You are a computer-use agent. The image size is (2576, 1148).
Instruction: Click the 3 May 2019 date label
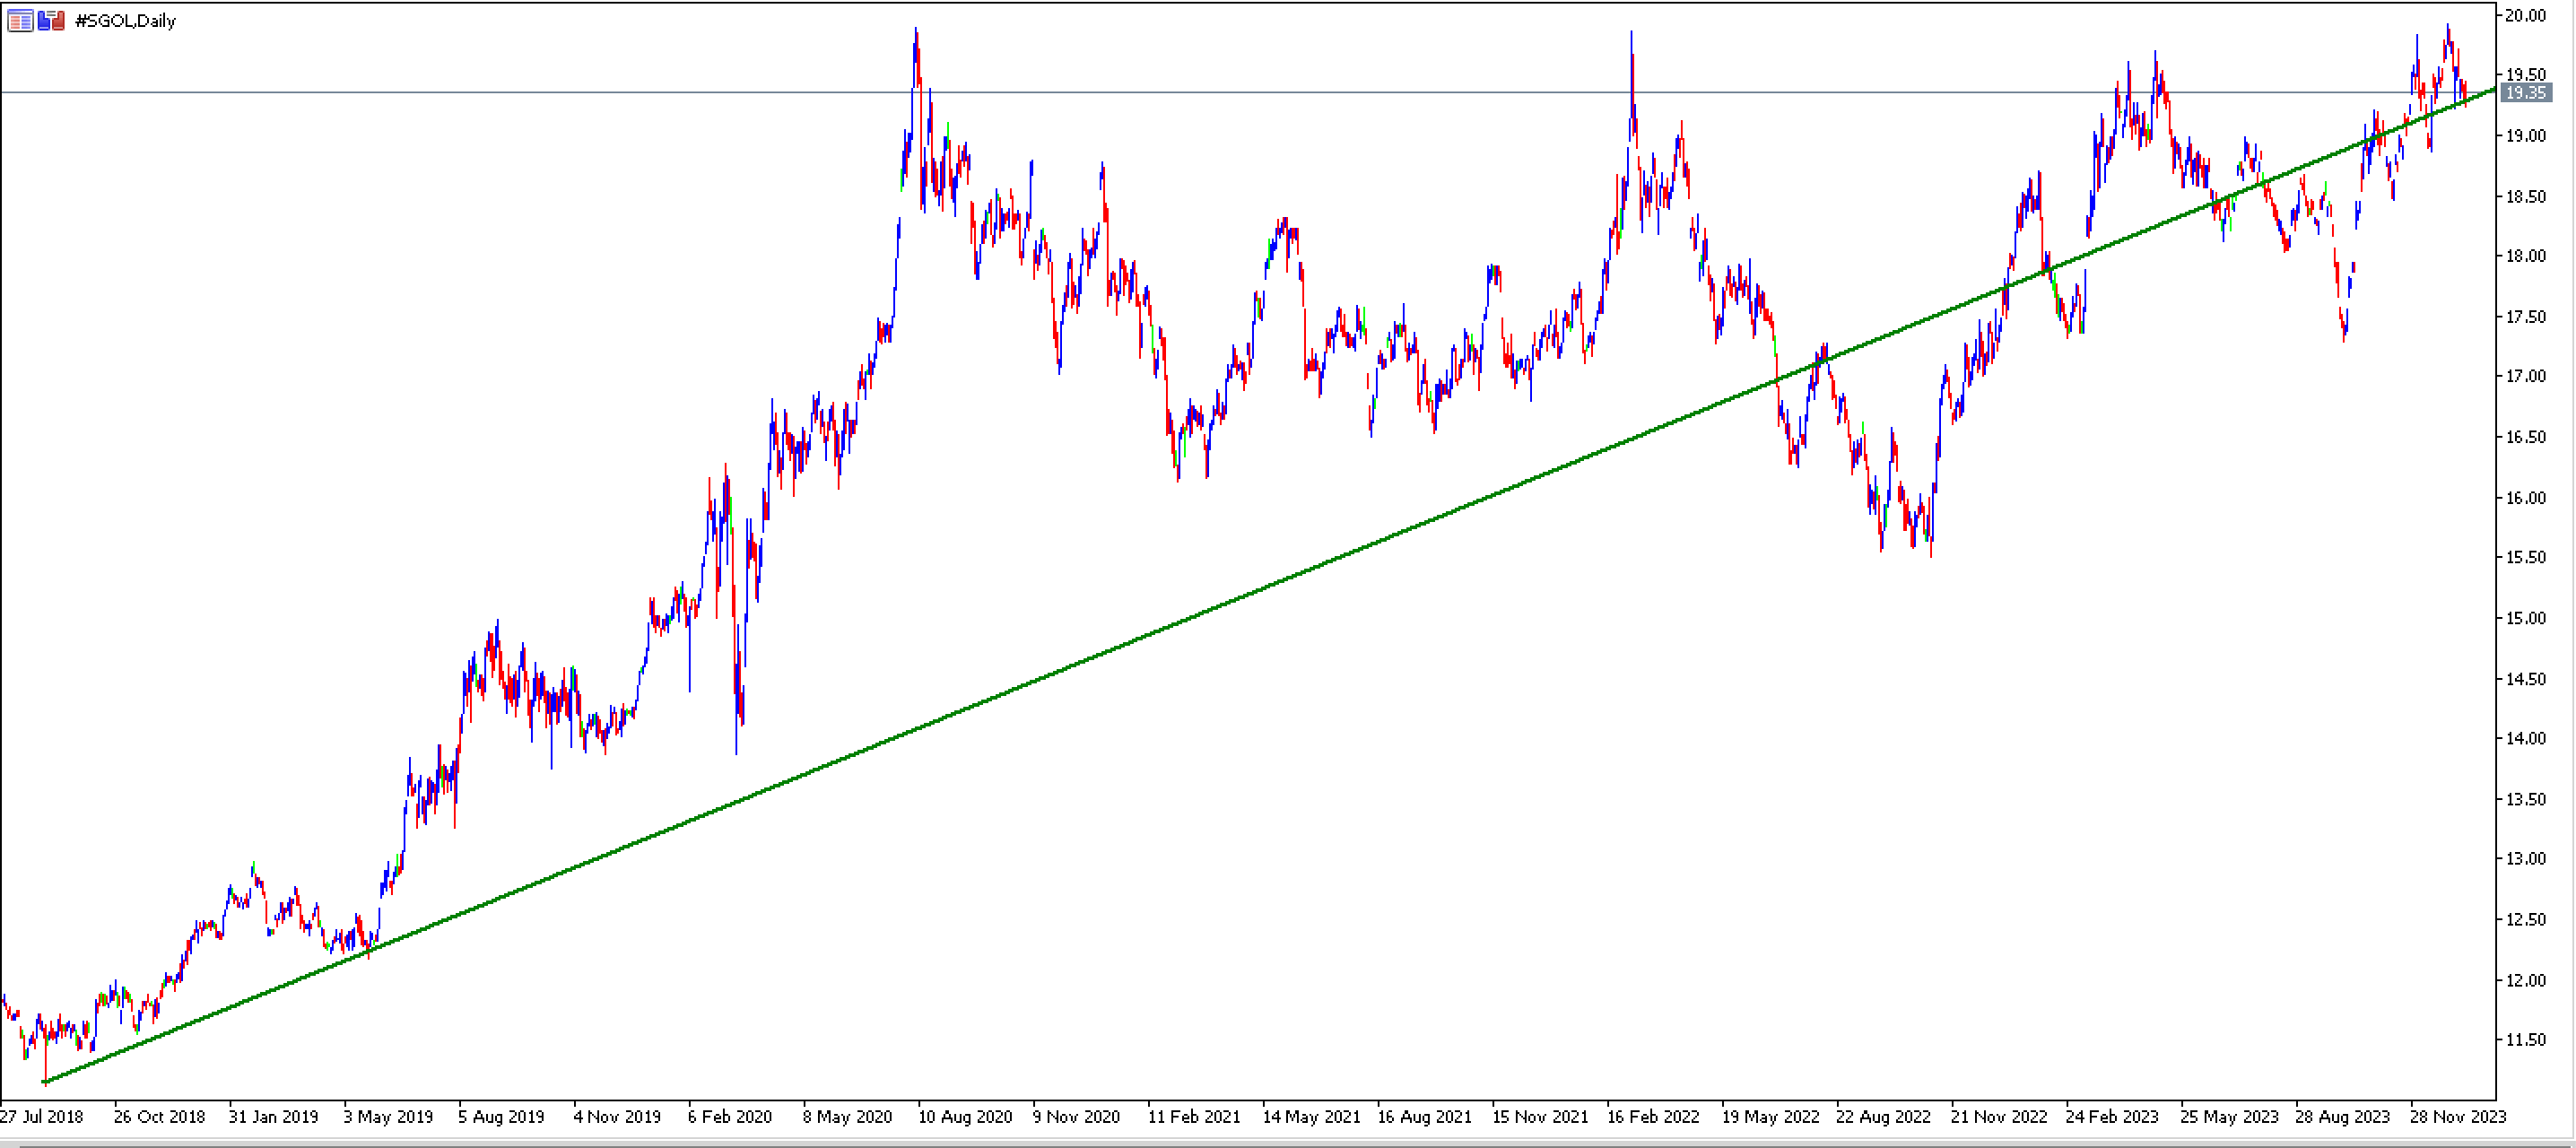tap(388, 1117)
